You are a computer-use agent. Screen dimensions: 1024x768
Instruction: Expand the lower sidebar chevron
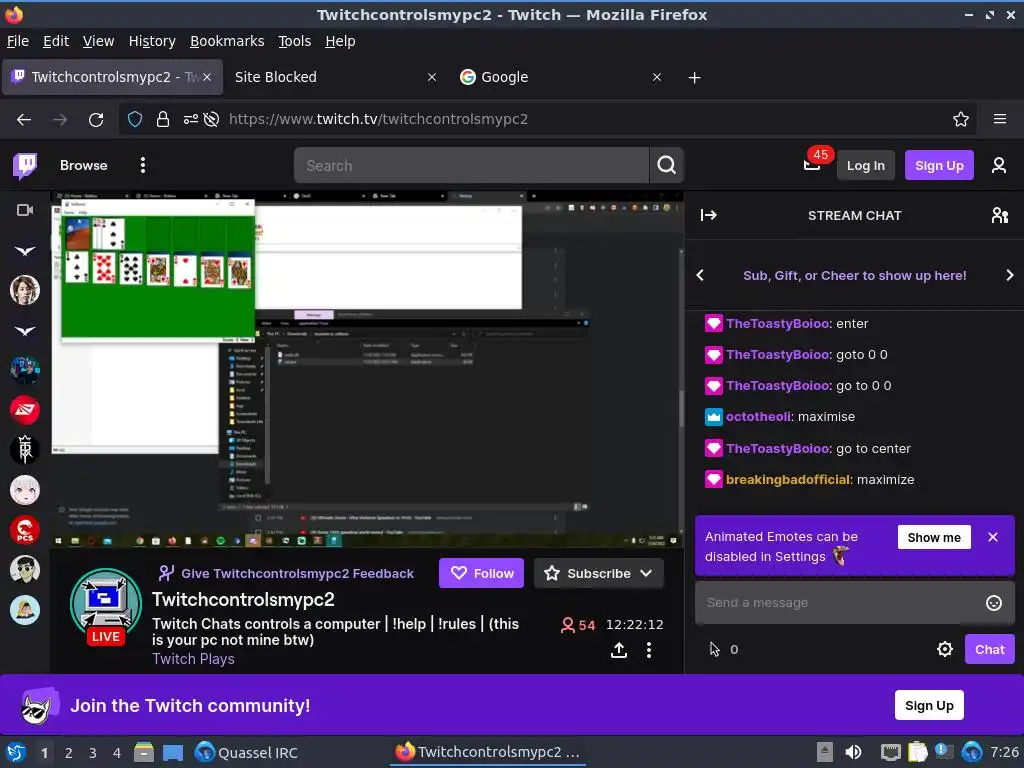[x=25, y=330]
